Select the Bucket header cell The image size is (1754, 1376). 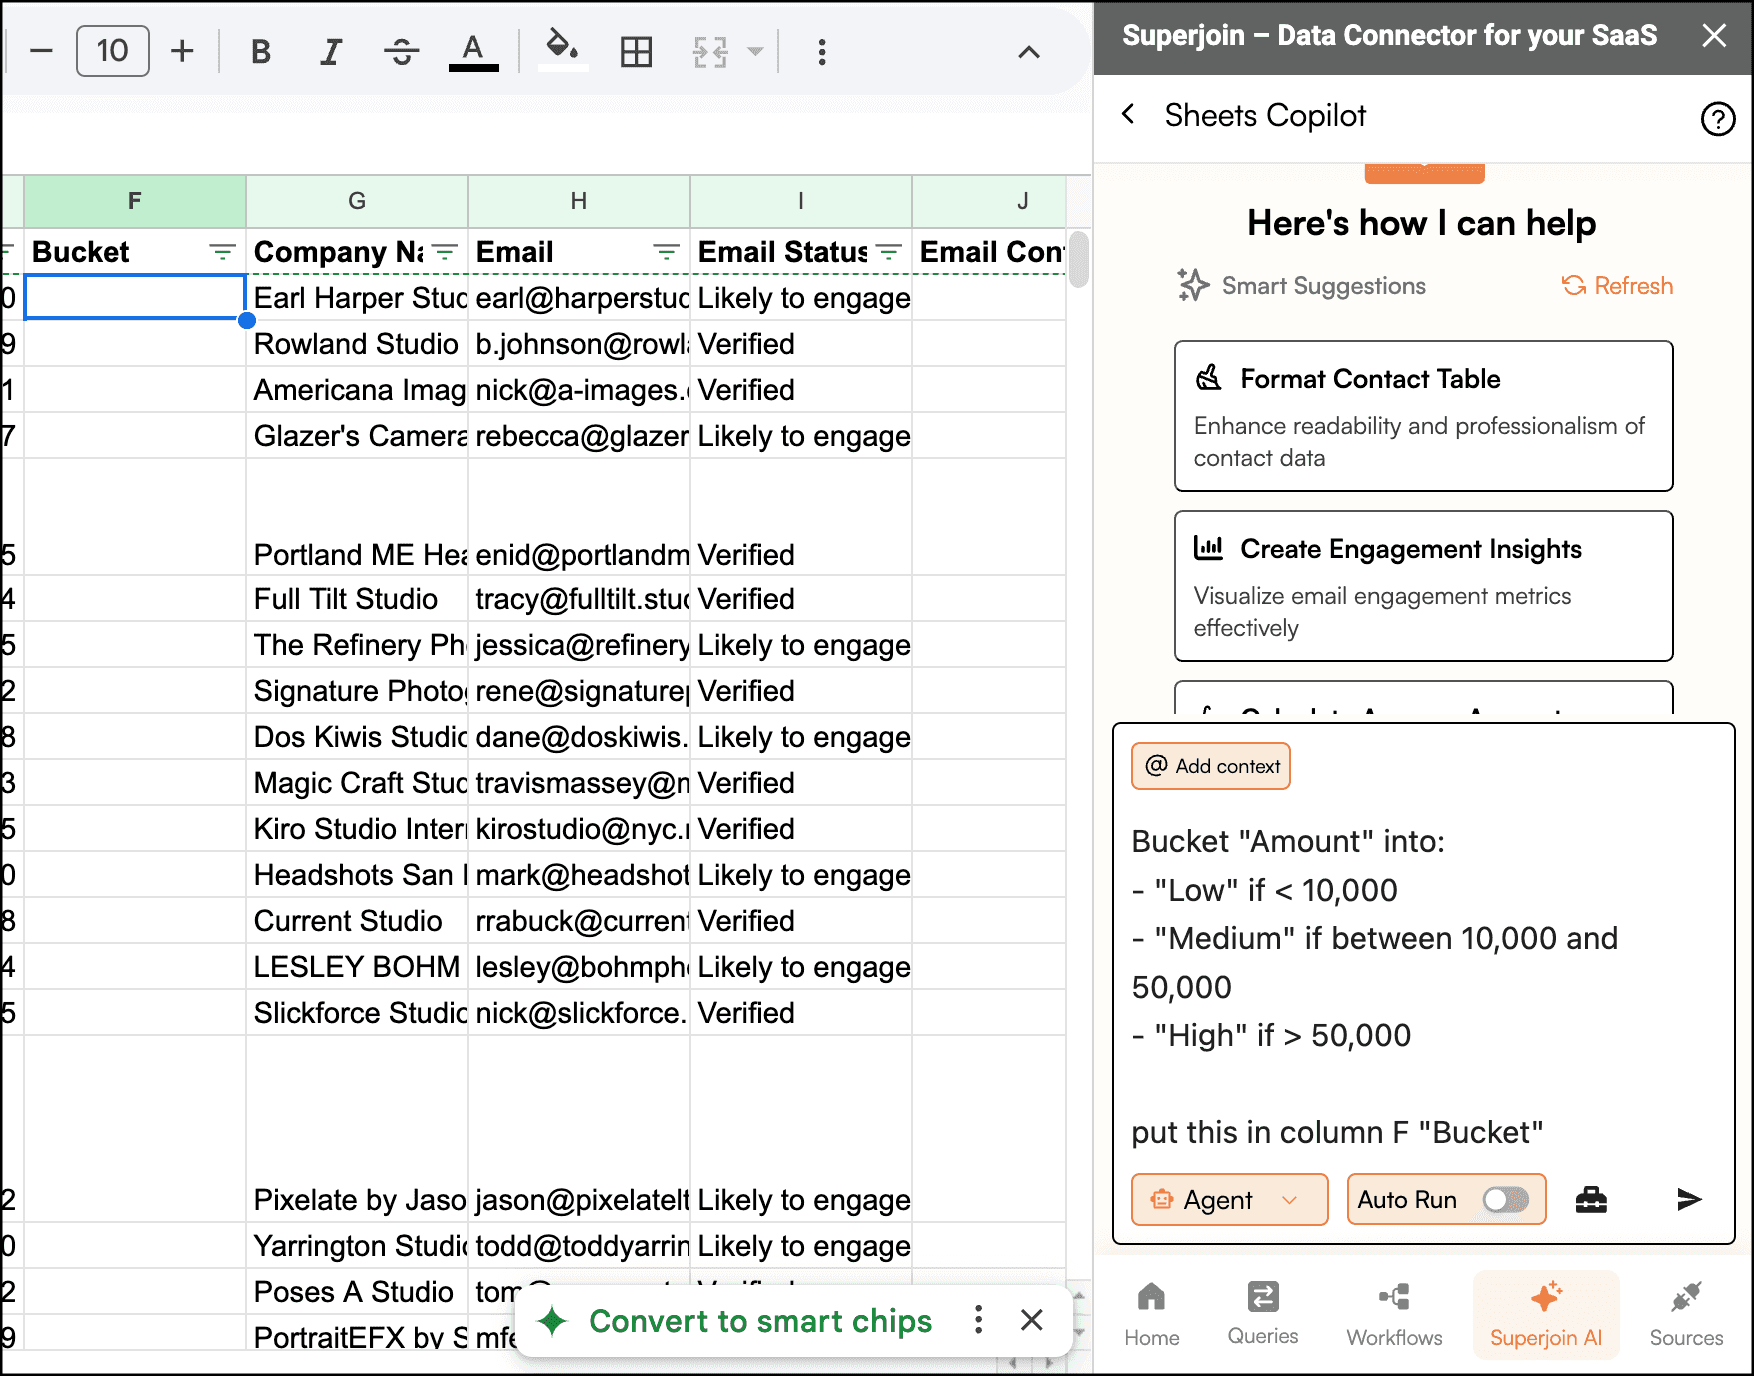(x=135, y=252)
